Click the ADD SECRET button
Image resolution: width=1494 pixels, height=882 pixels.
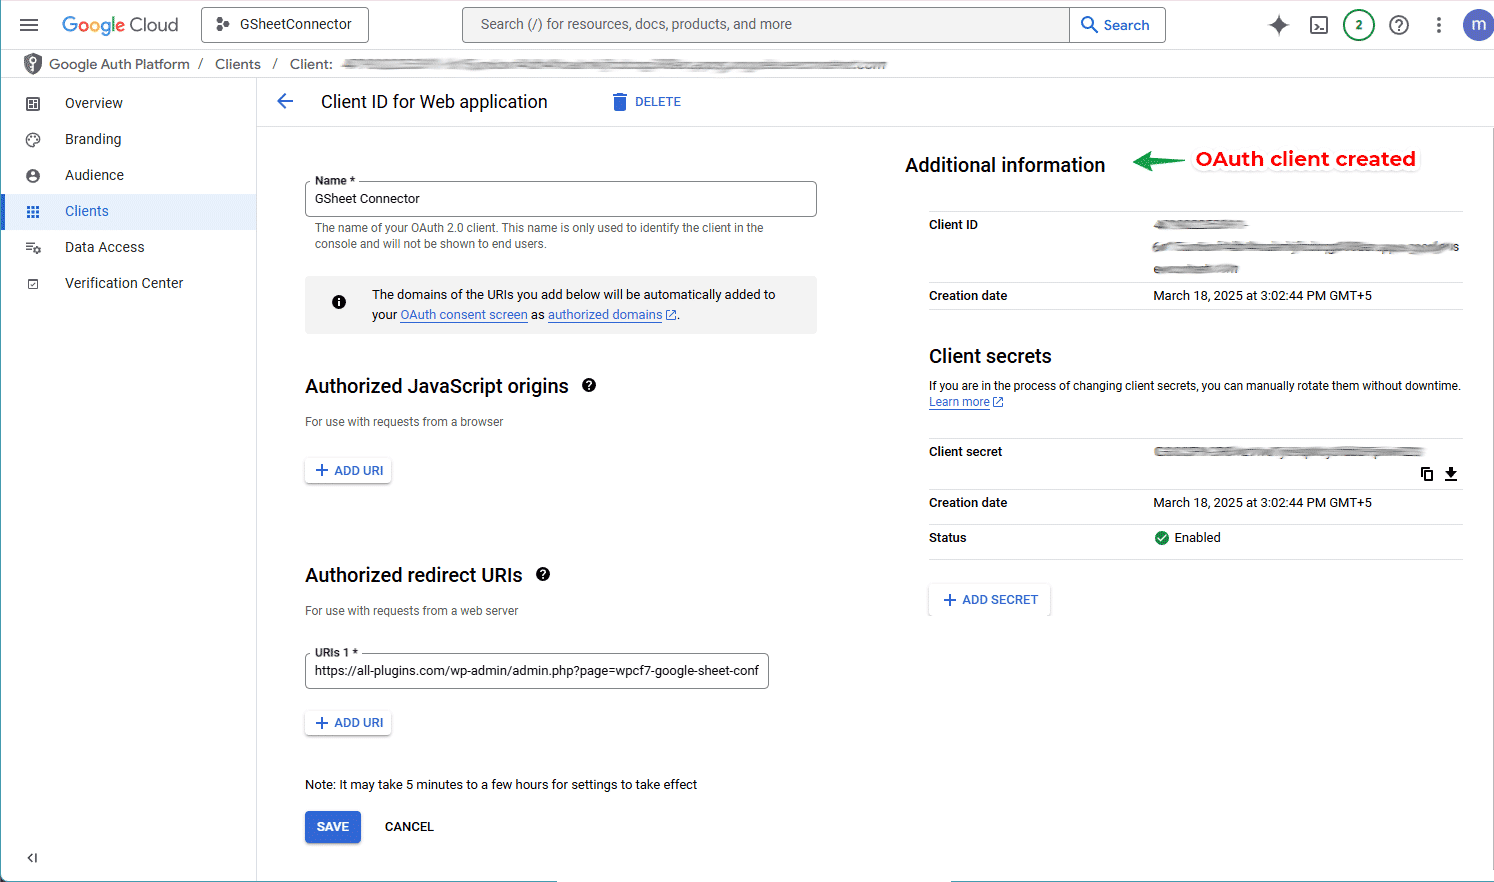pyautogui.click(x=990, y=600)
